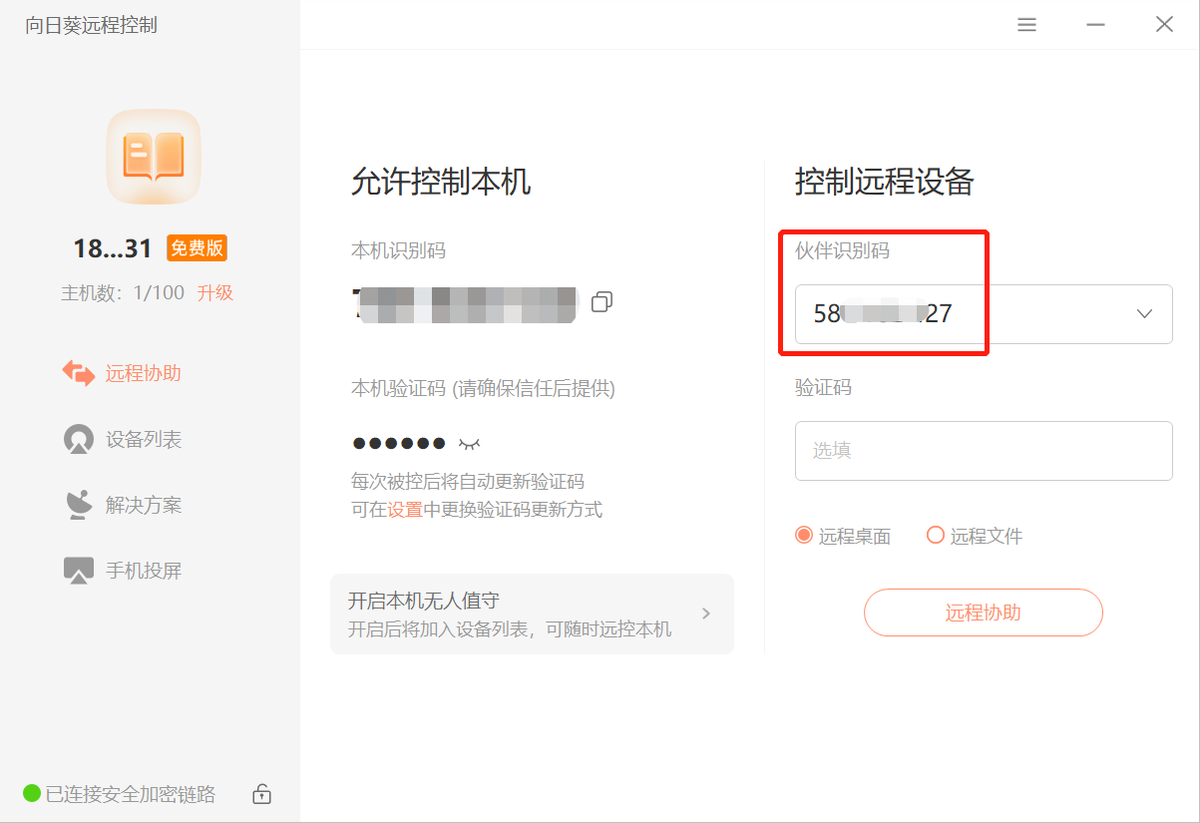Expand 开启本机无人值守 chevron
The width and height of the screenshot is (1200, 823).
tap(706, 613)
